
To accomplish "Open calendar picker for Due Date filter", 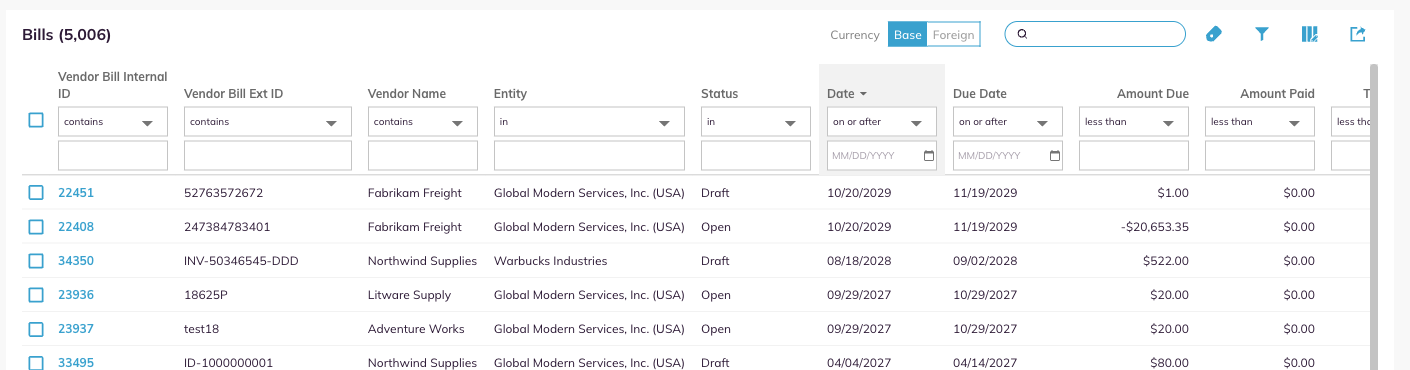I will pos(1055,156).
